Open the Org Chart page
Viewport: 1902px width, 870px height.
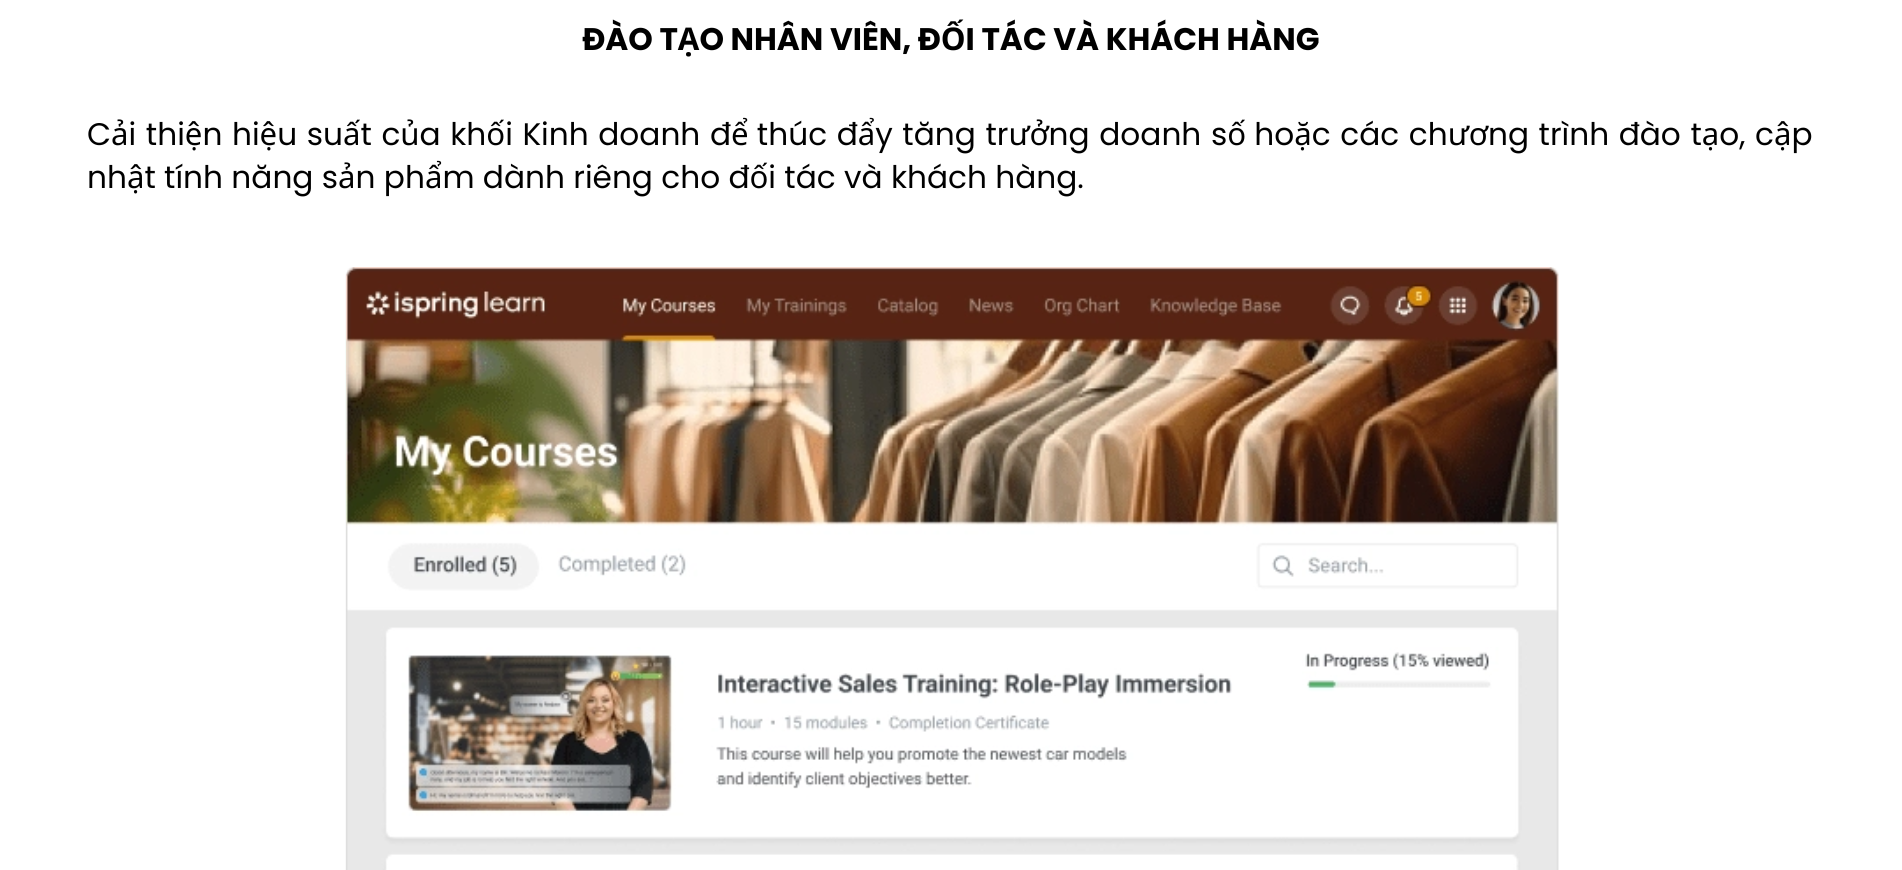click(1081, 306)
